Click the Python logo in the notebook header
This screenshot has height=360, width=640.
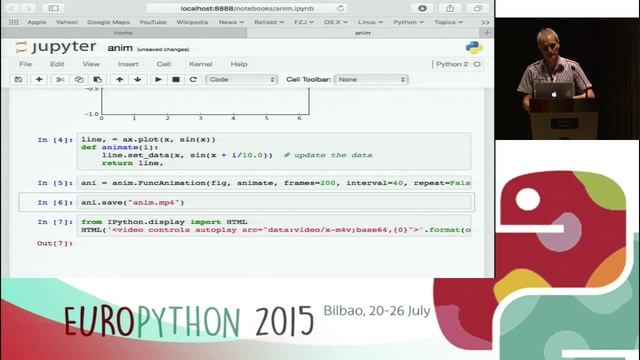point(474,48)
